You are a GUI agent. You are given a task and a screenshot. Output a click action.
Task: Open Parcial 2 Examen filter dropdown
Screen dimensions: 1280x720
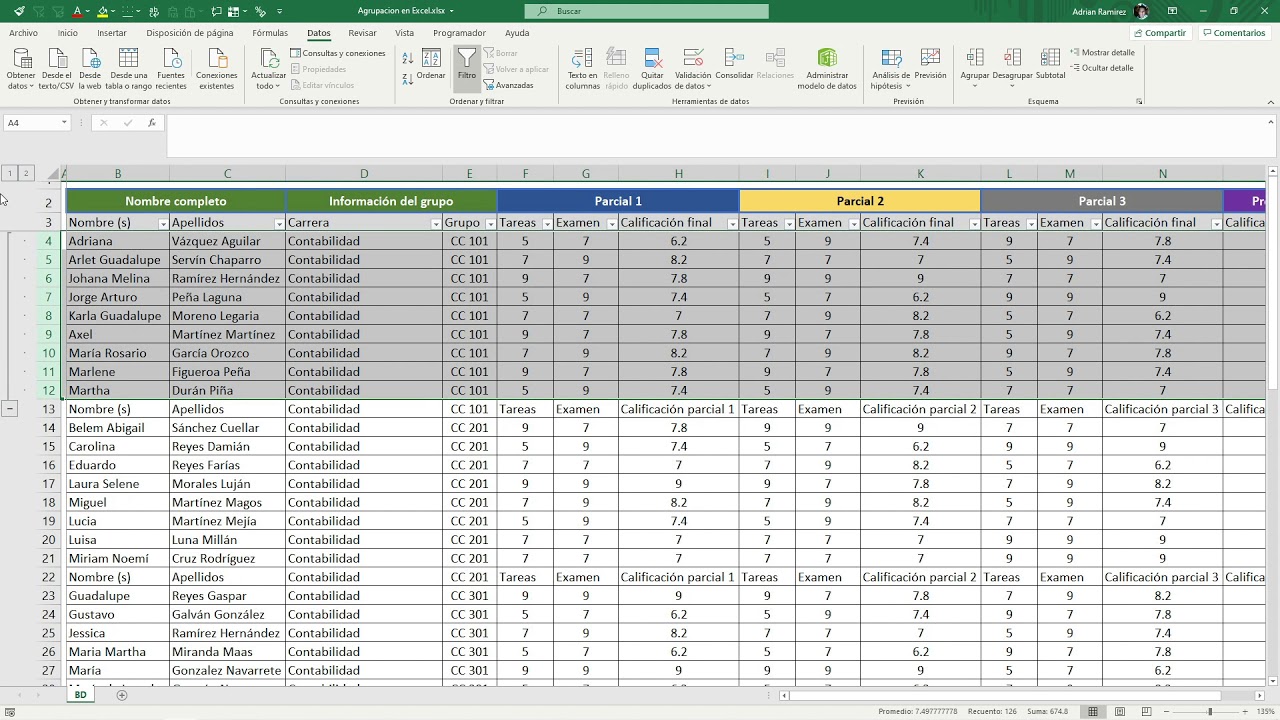click(854, 224)
